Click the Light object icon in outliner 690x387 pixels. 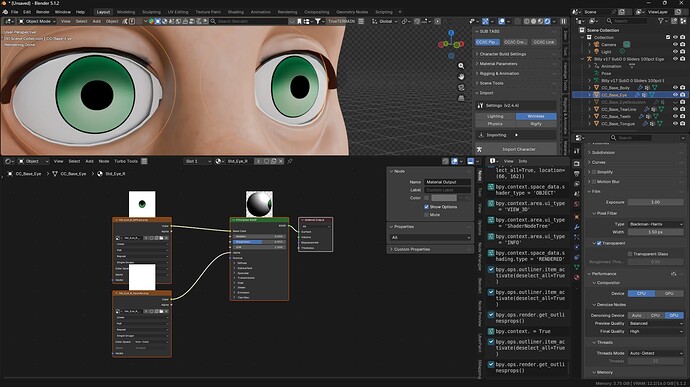click(597, 52)
